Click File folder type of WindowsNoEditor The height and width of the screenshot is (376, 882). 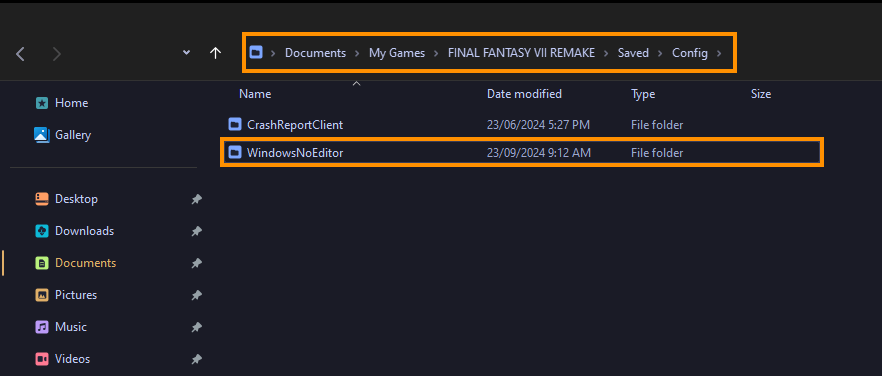657,152
